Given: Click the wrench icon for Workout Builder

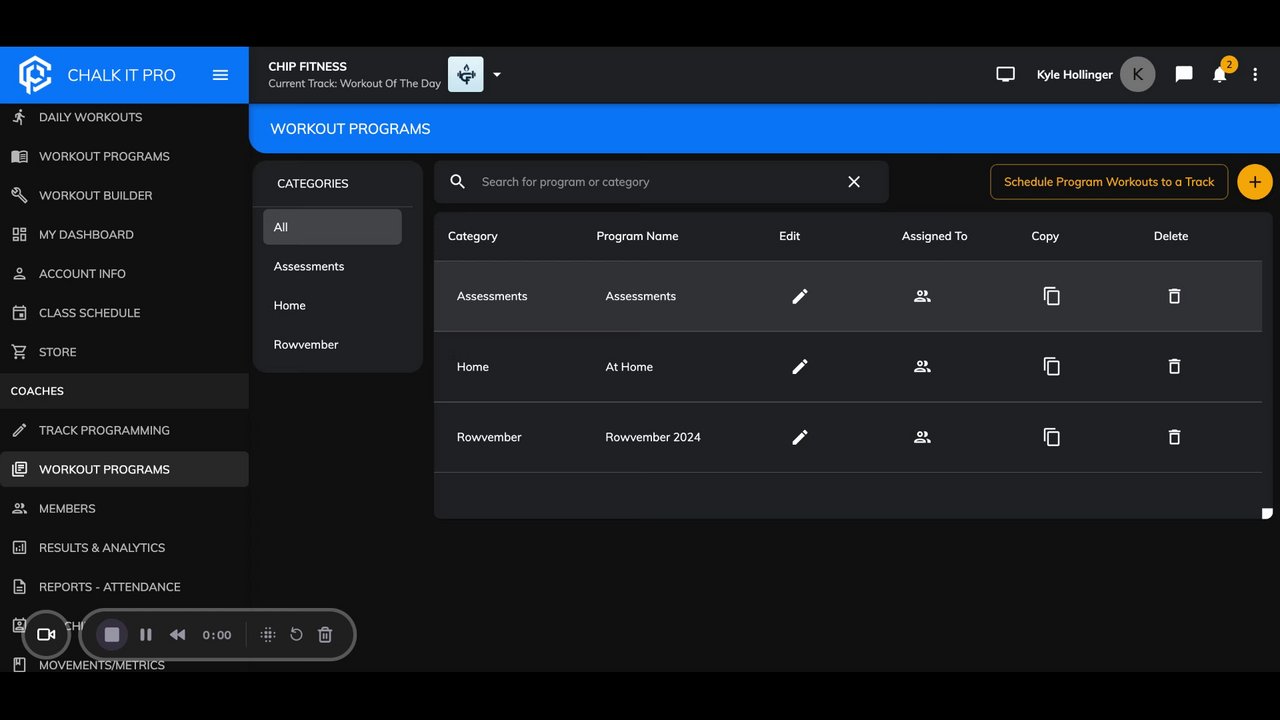Looking at the screenshot, I should (19, 195).
